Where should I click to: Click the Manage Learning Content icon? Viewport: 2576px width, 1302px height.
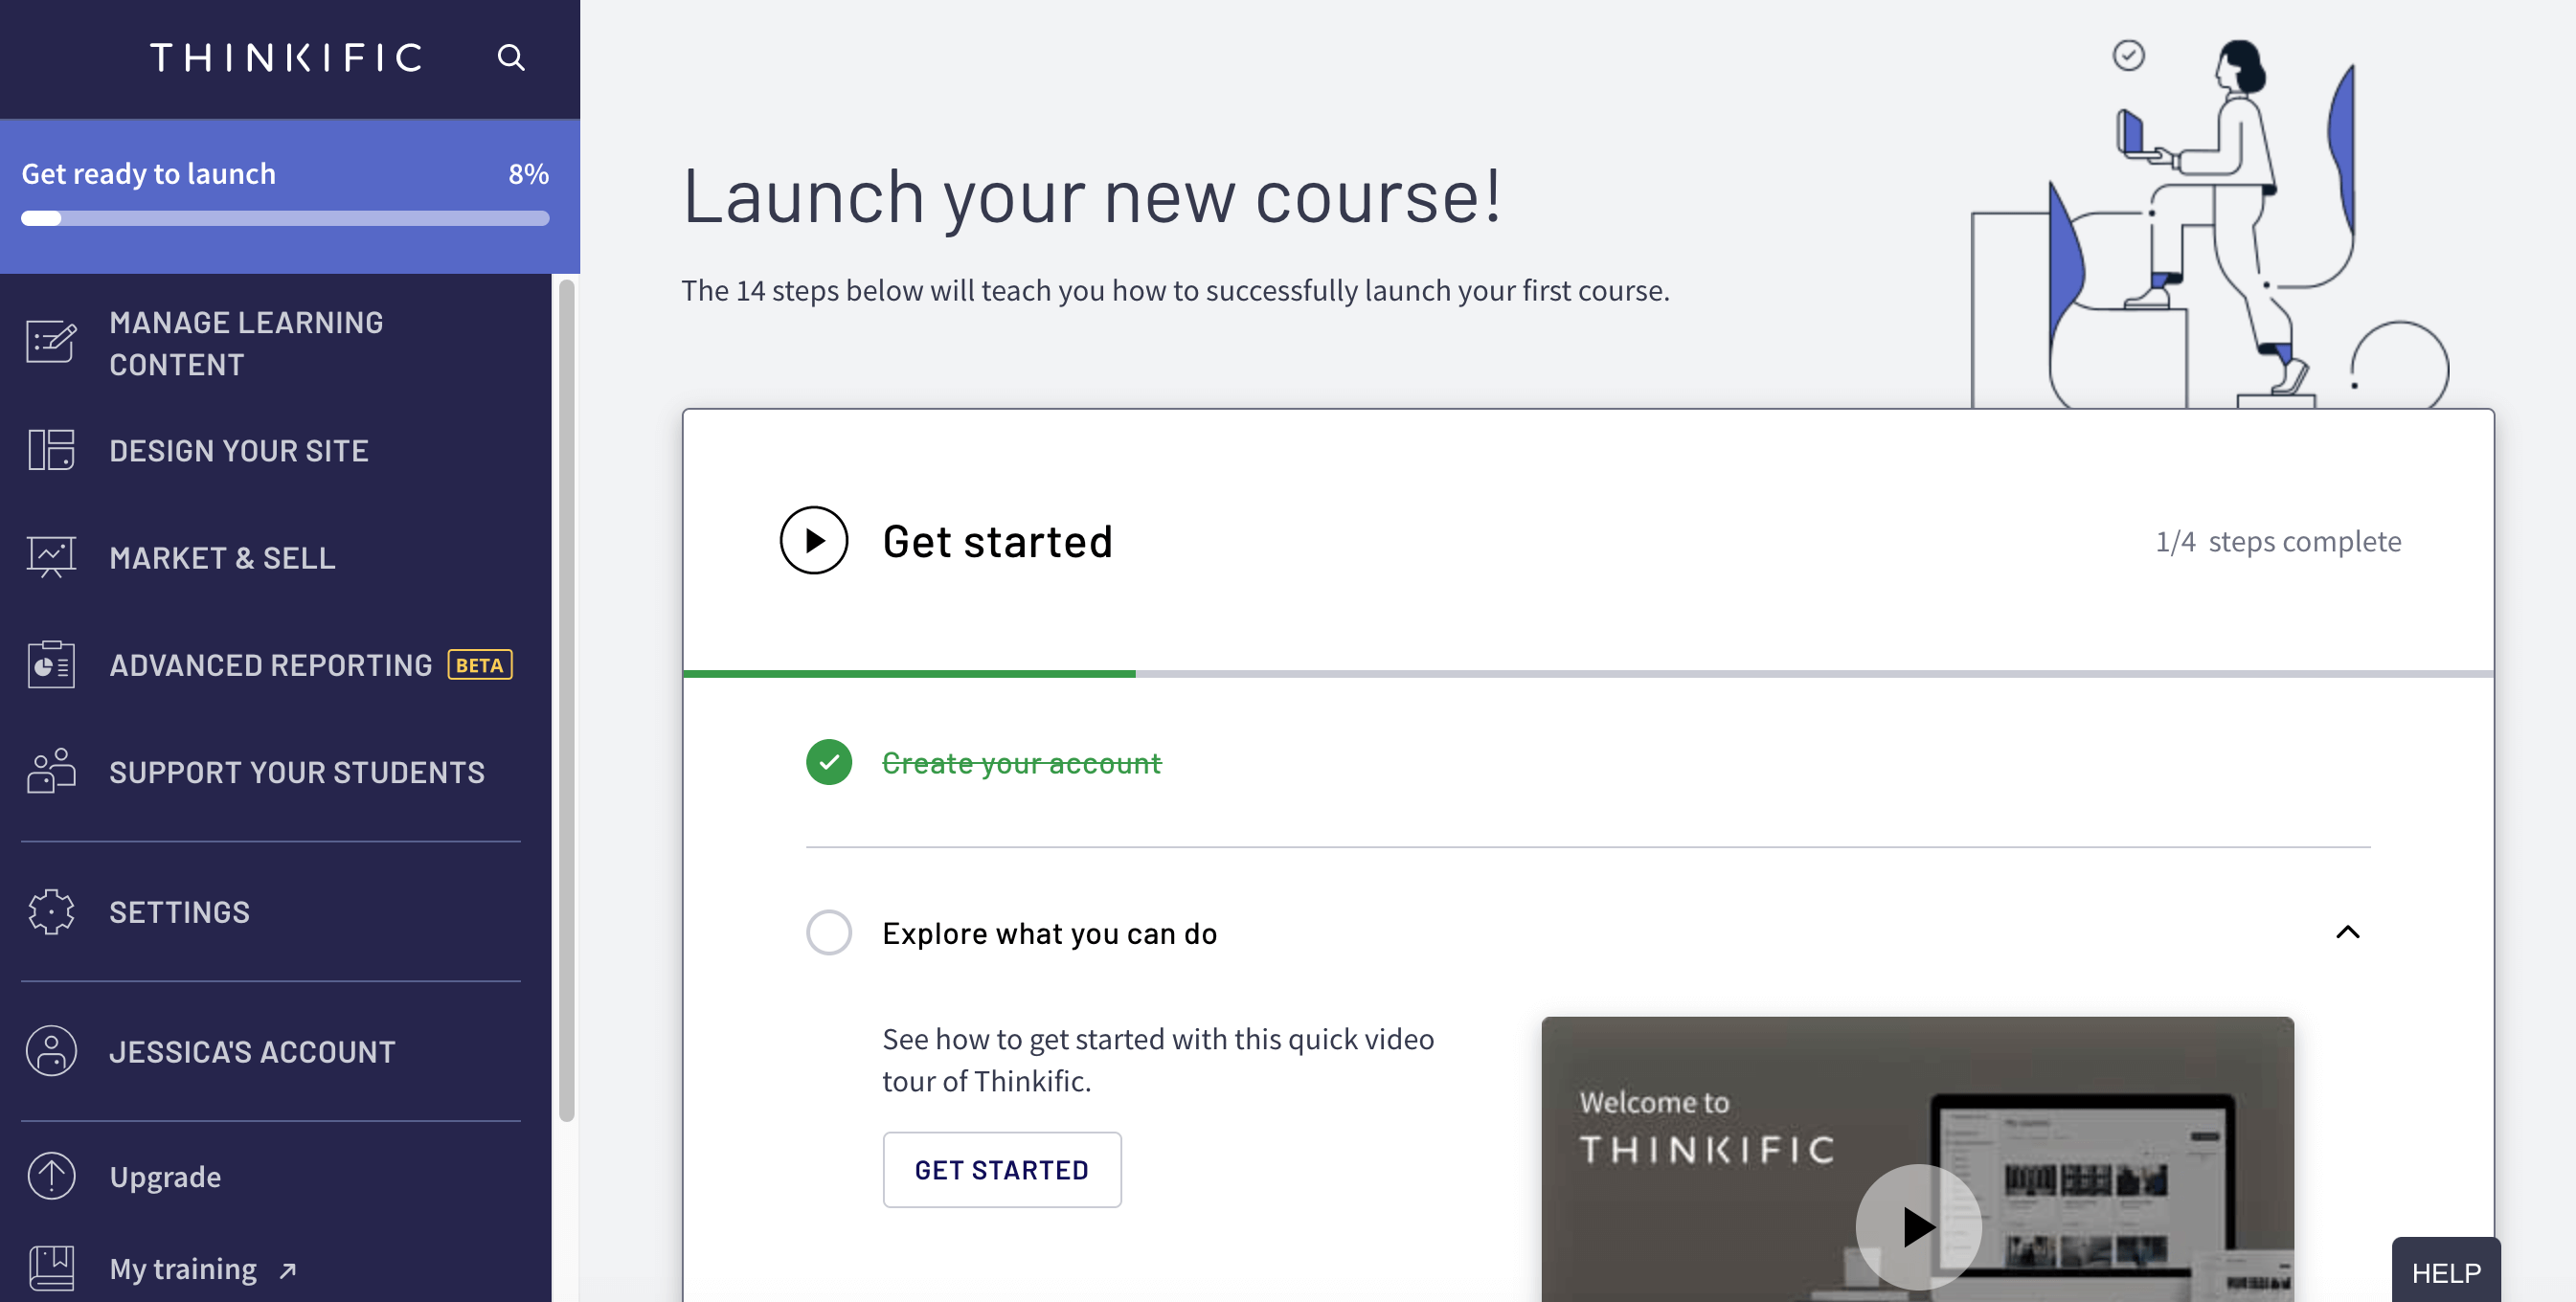click(51, 343)
